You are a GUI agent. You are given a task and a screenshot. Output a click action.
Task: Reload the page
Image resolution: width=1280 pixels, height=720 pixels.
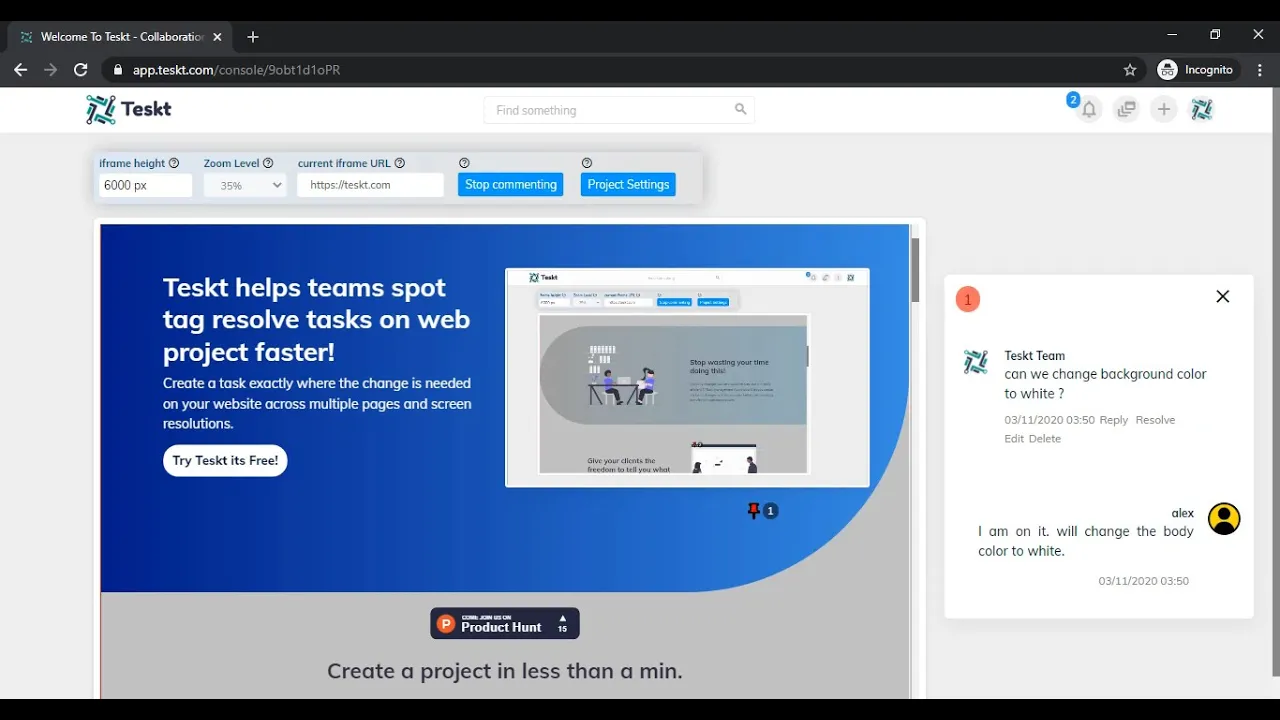pos(81,70)
